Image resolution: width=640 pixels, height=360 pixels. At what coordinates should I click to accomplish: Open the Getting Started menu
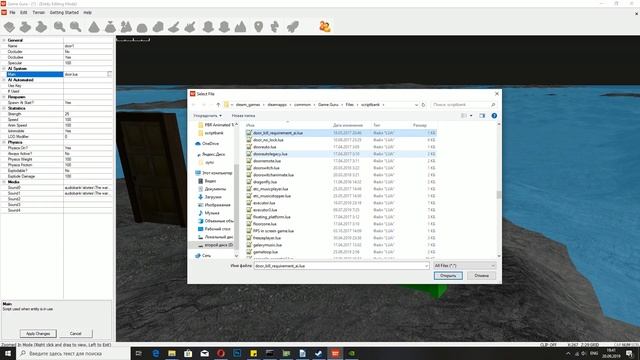(64, 13)
